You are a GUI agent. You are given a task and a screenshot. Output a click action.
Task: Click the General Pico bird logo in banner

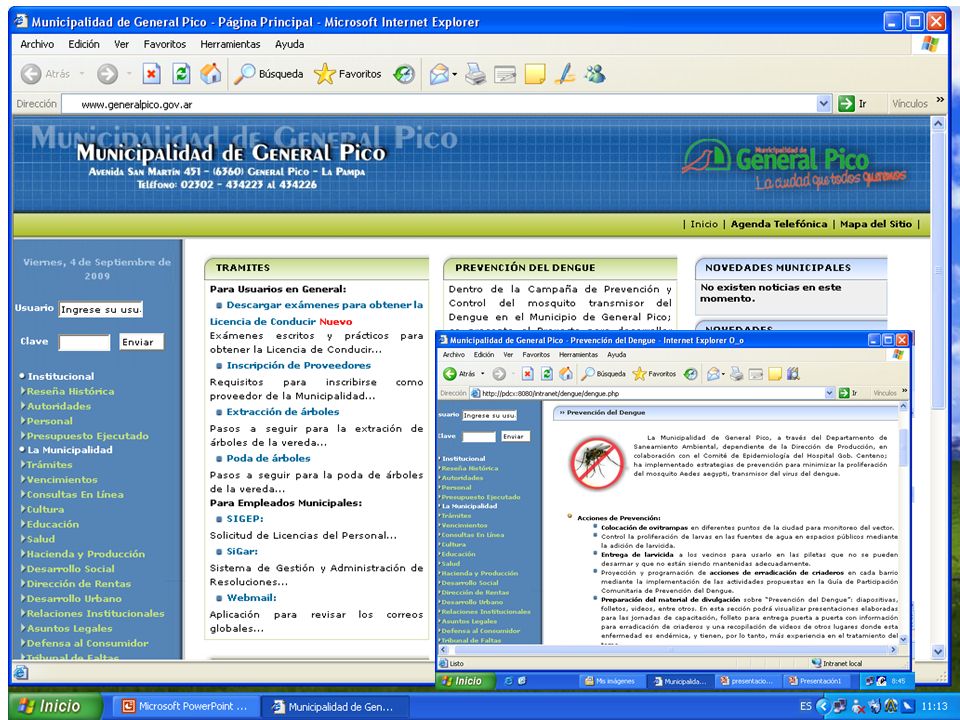(x=707, y=156)
